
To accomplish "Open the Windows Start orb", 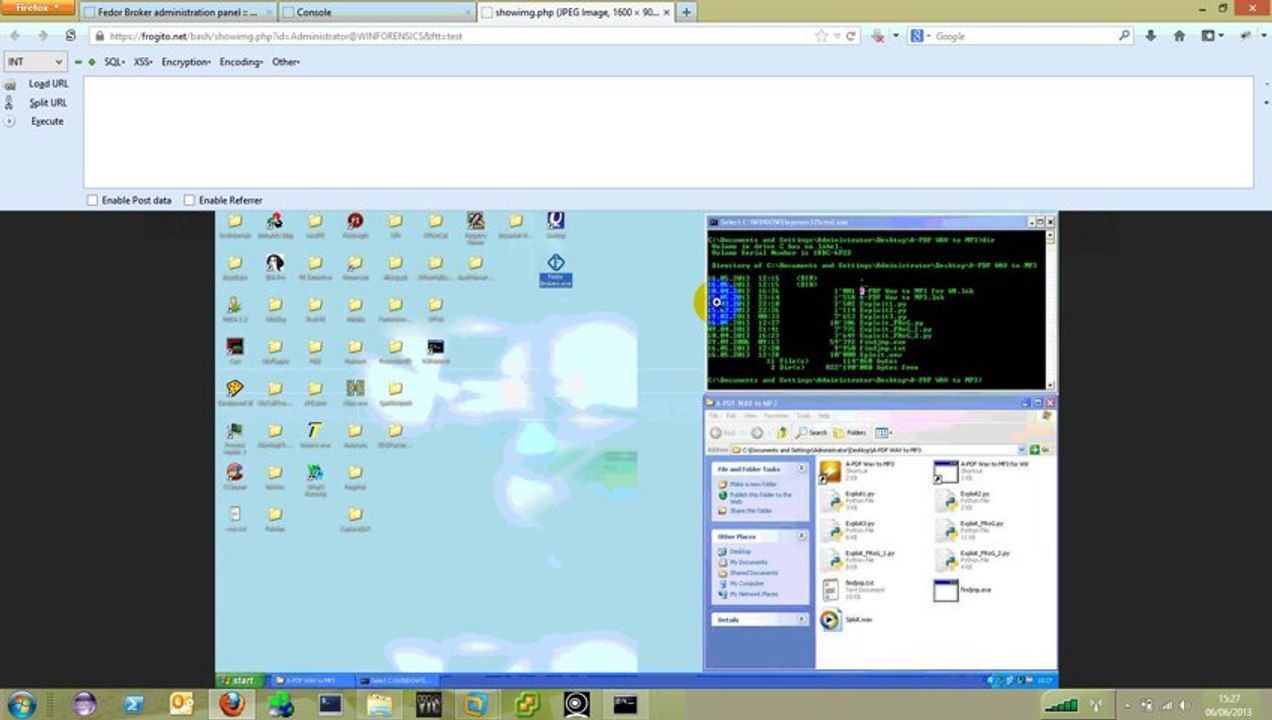I will tap(21, 703).
